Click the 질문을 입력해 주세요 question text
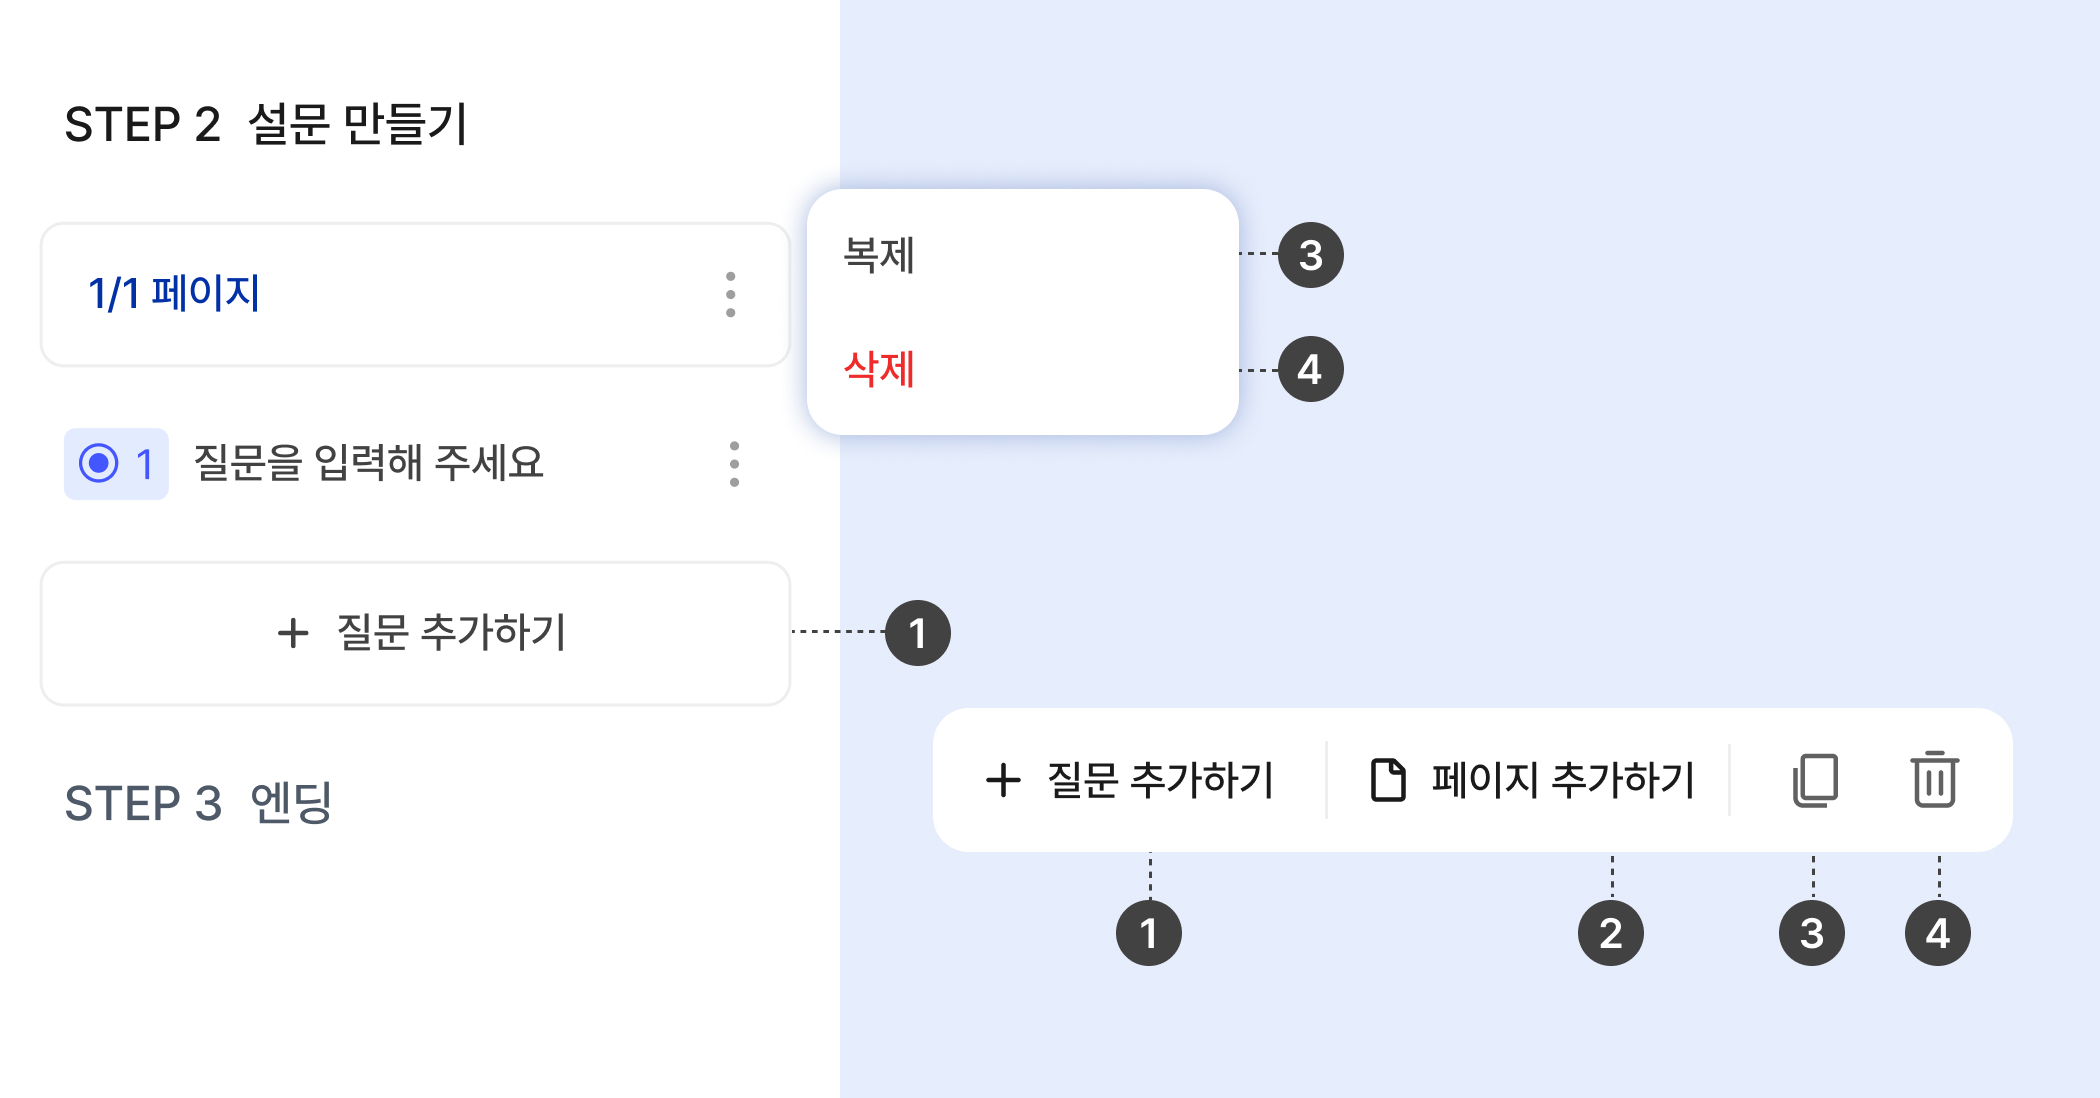Screen dimensions: 2100x1098 (x=368, y=463)
